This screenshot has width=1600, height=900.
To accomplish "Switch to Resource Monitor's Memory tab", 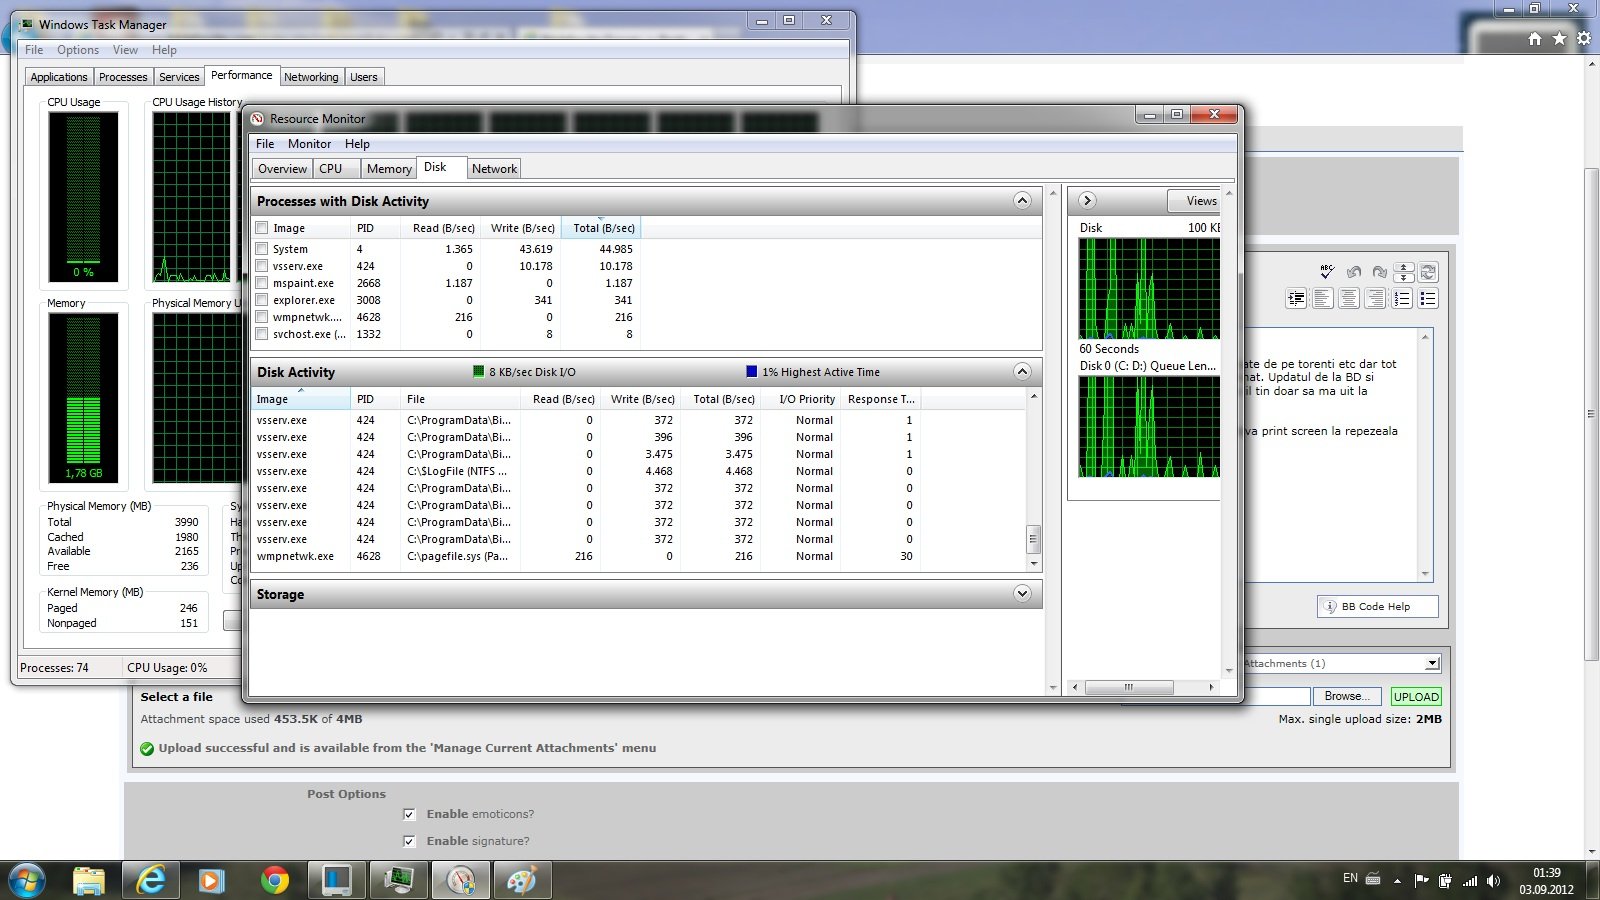I will pyautogui.click(x=389, y=169).
